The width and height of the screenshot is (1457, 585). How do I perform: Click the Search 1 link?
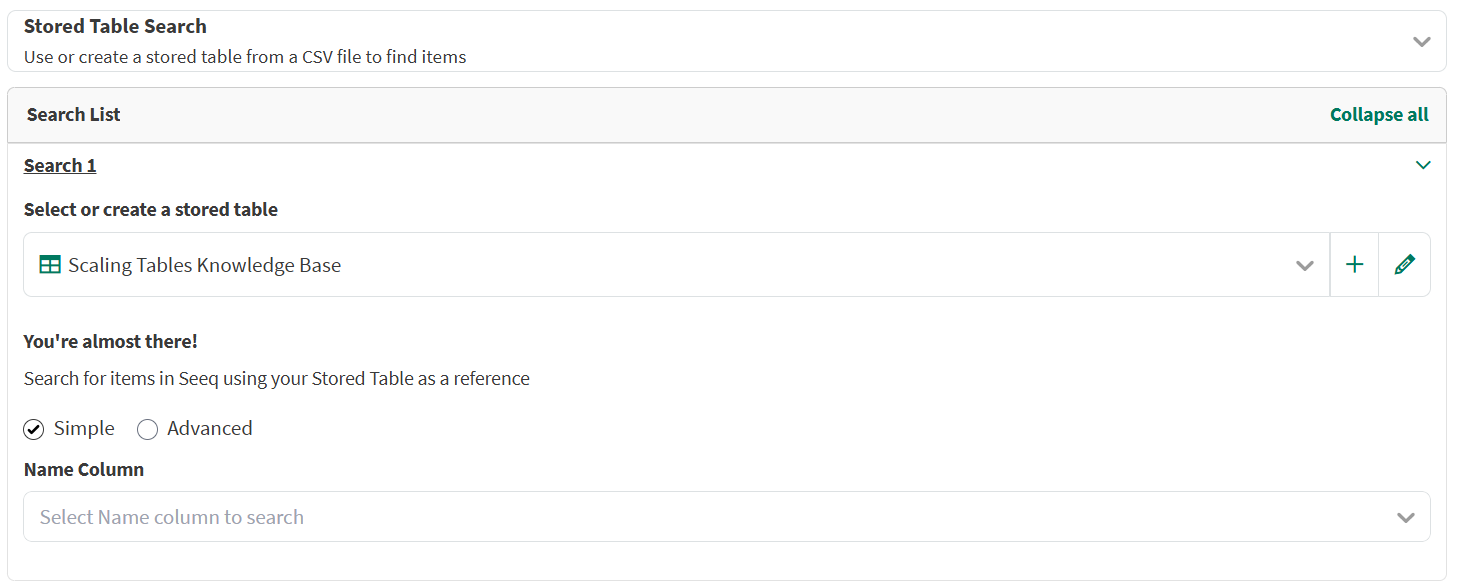pyautogui.click(x=60, y=166)
